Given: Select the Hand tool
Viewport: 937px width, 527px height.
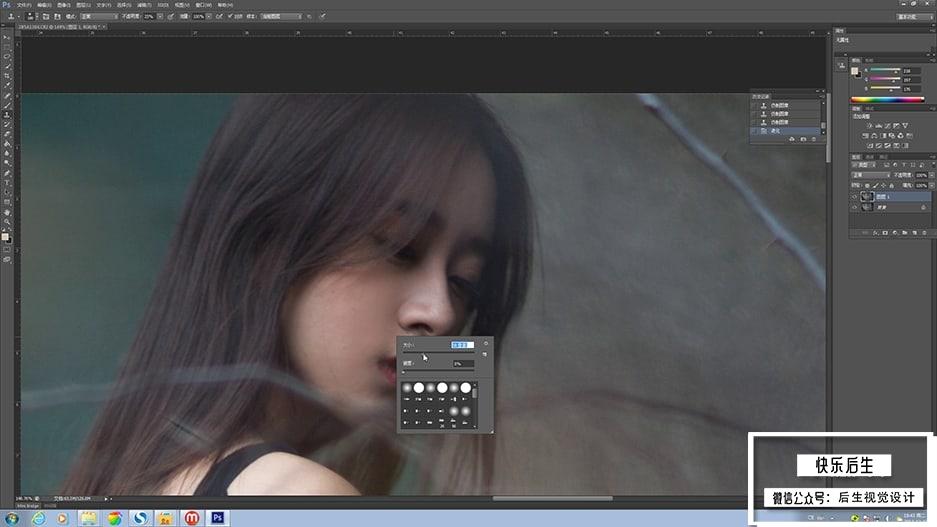Looking at the screenshot, I should pyautogui.click(x=7, y=212).
